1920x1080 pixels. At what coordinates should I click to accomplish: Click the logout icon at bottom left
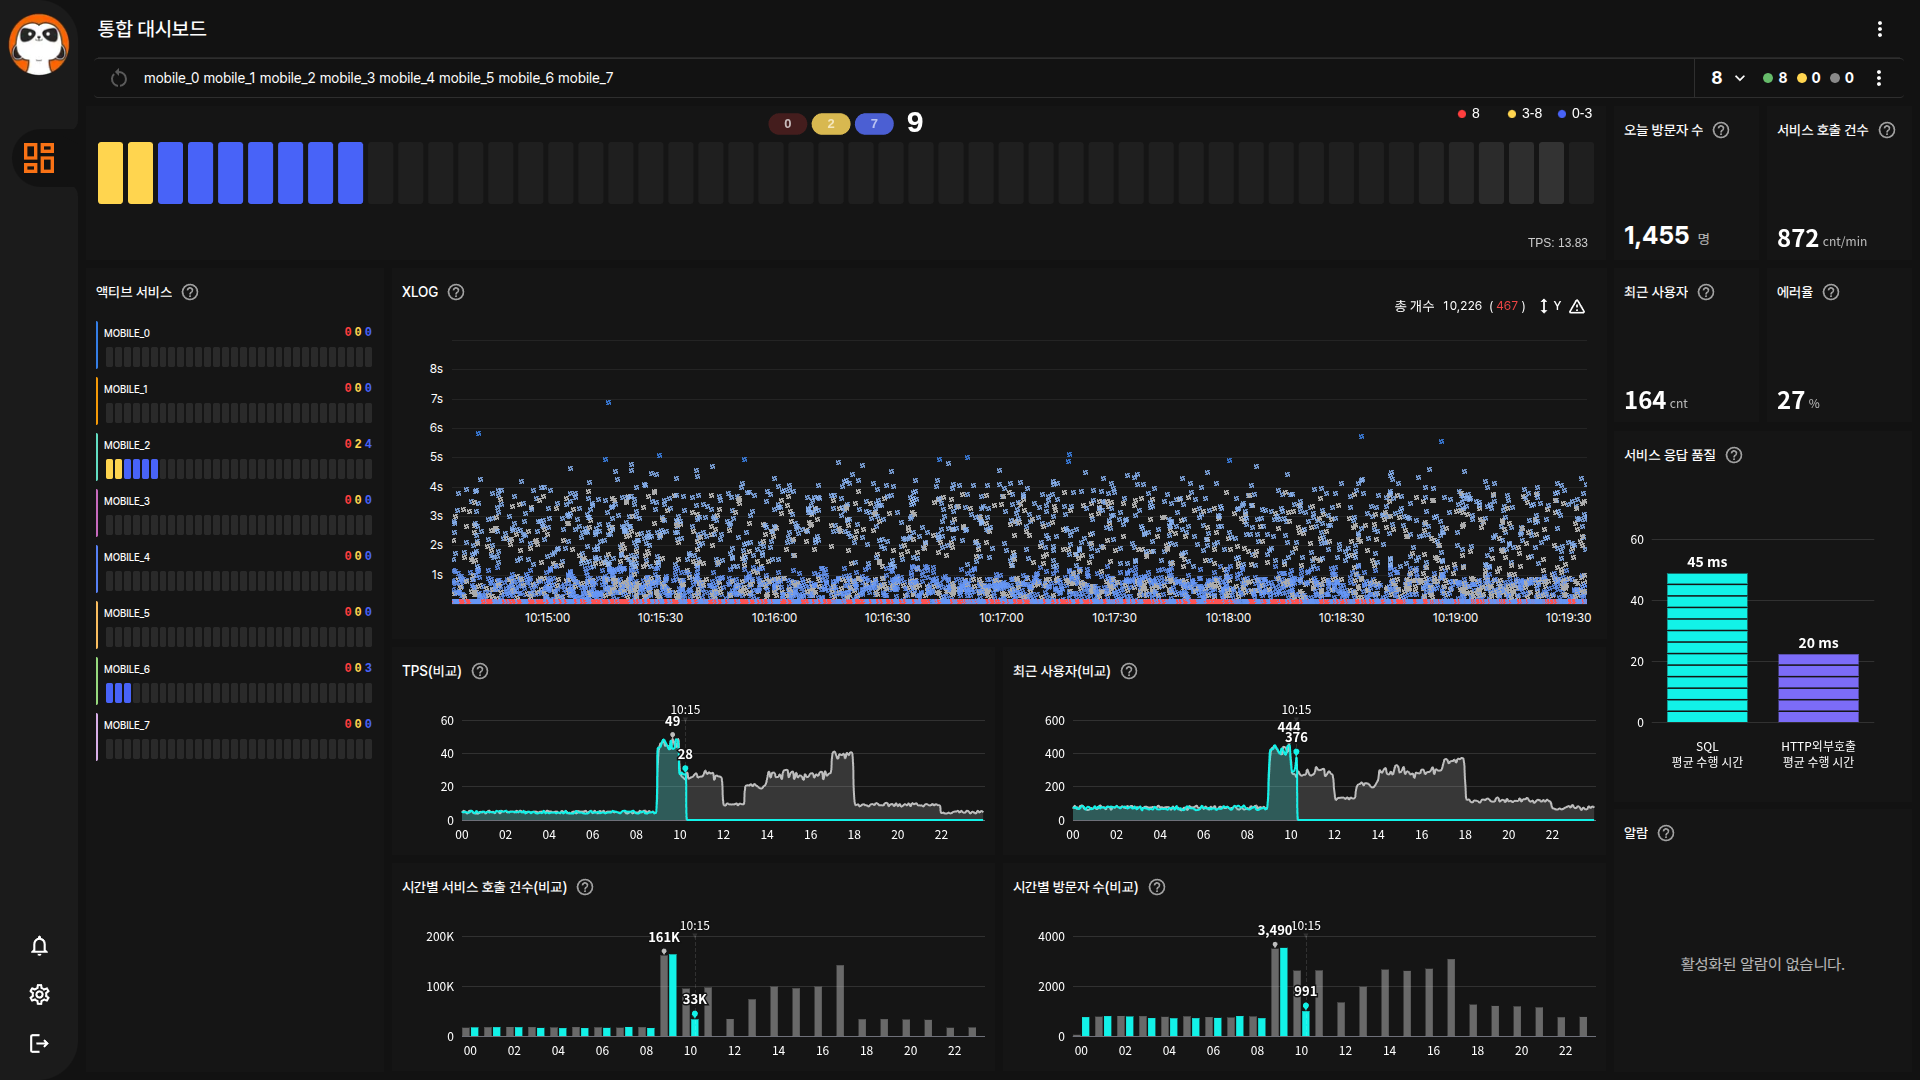coord(39,1043)
